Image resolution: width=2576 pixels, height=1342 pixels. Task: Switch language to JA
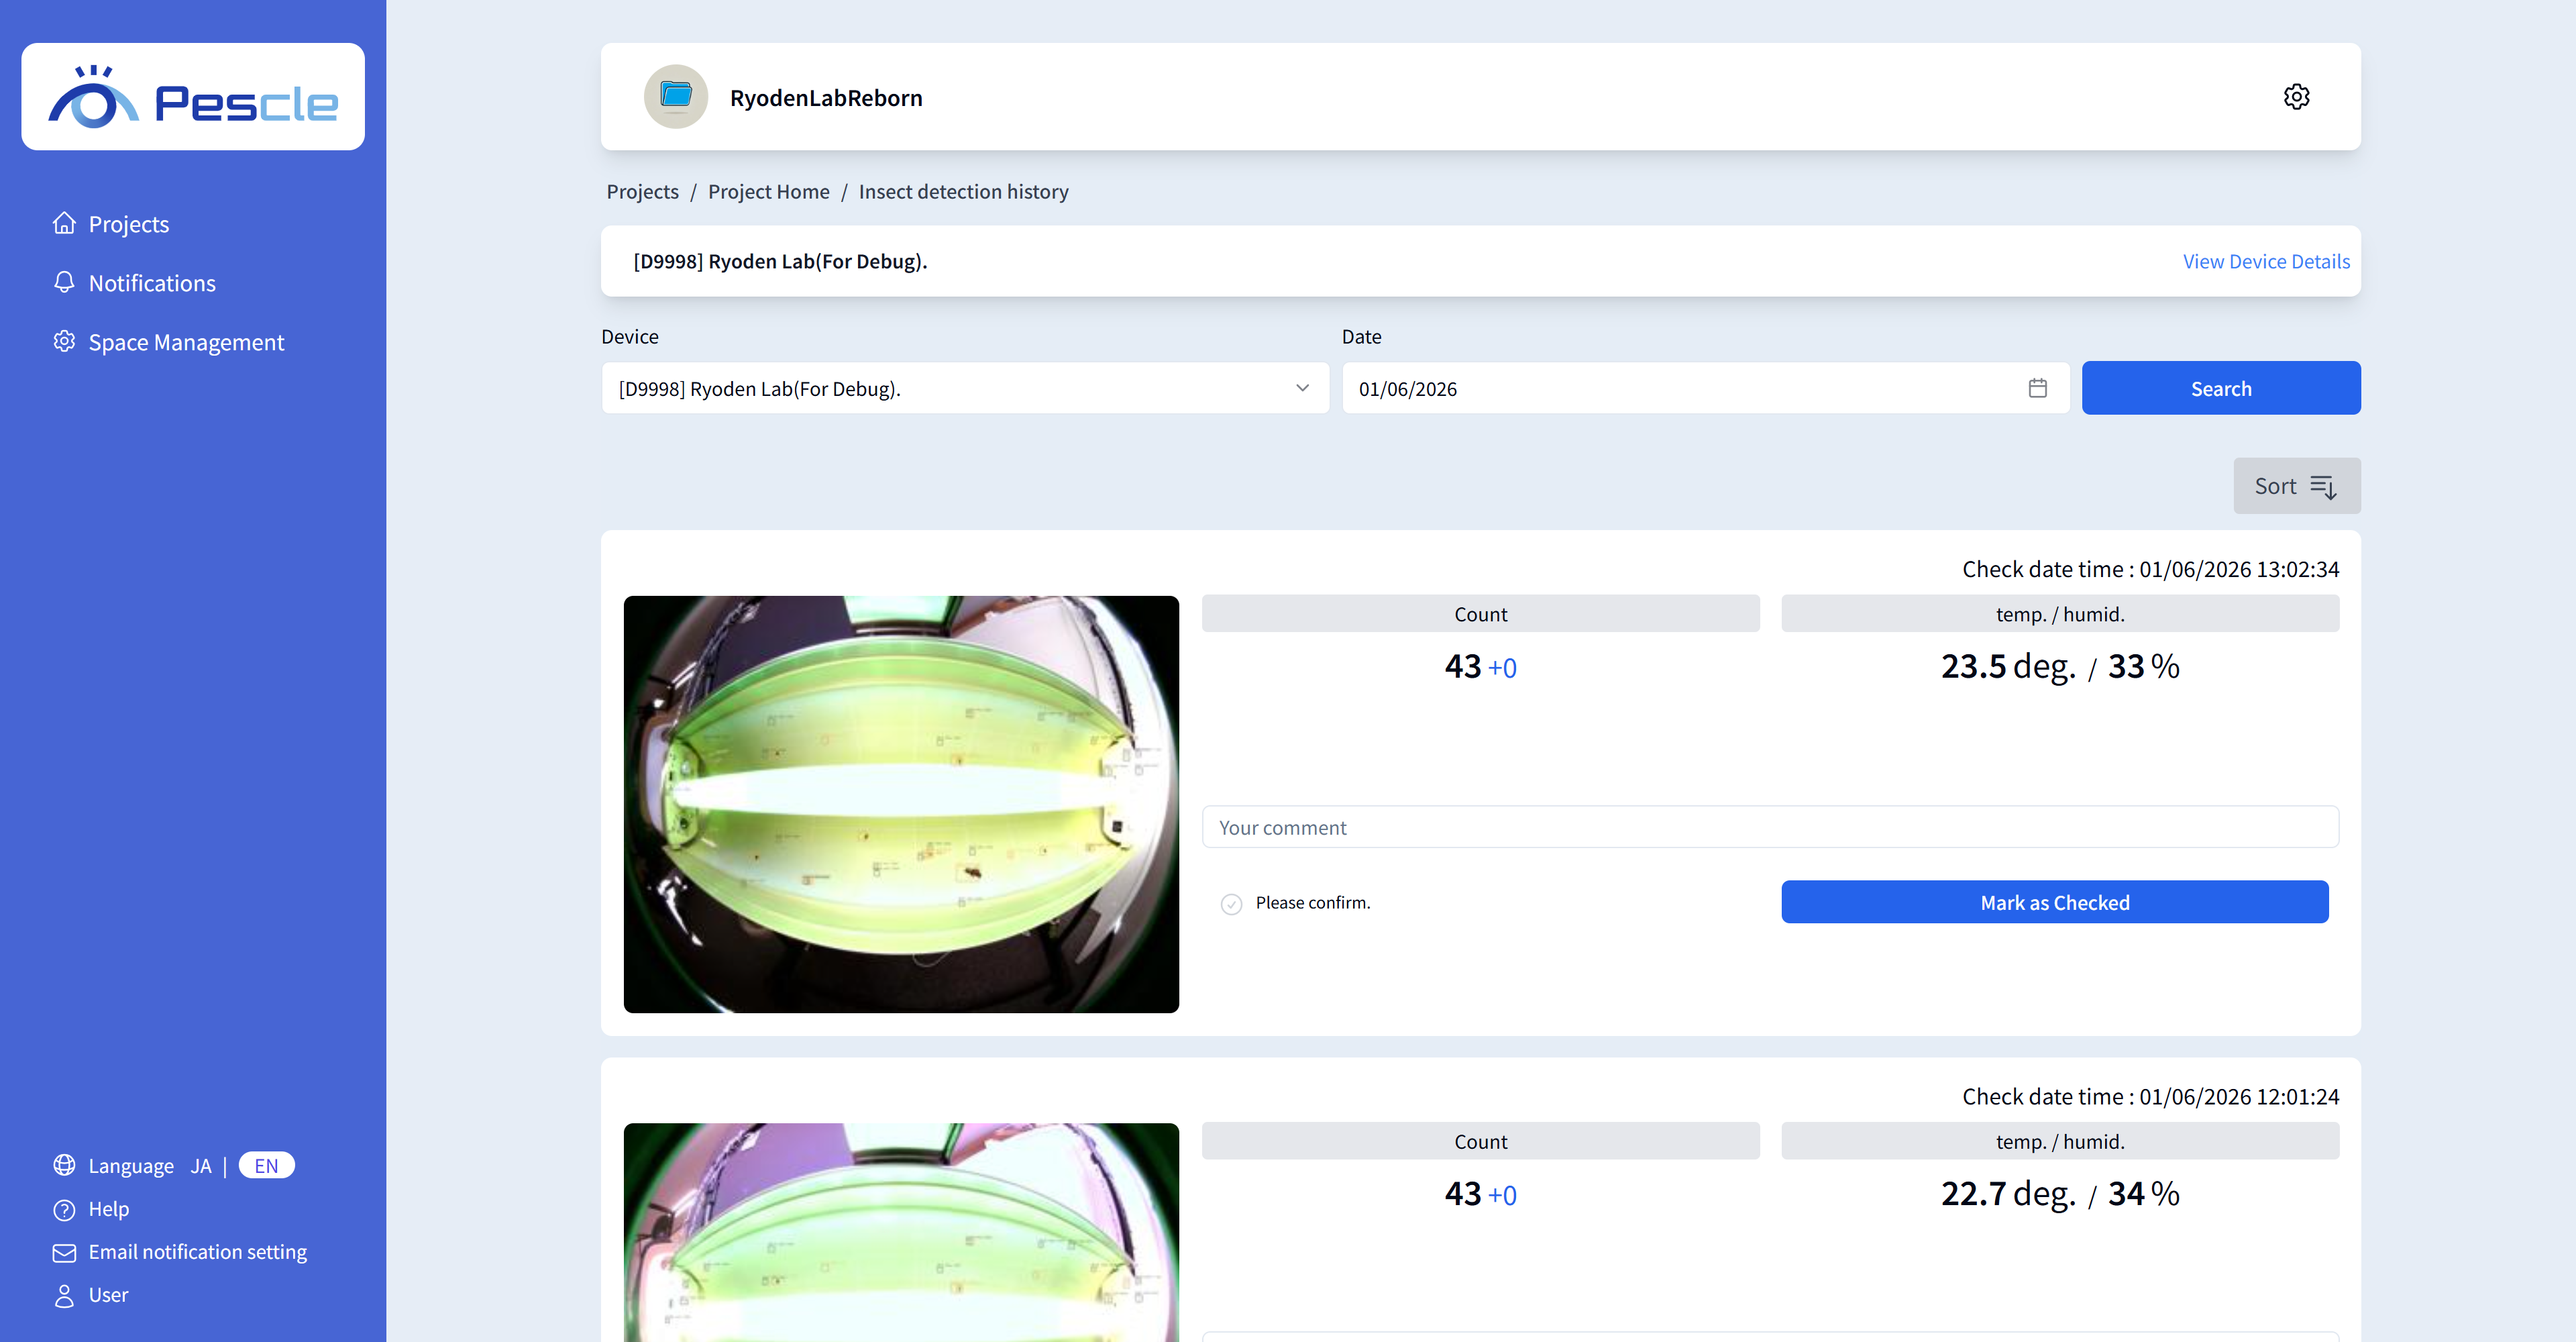pos(201,1166)
